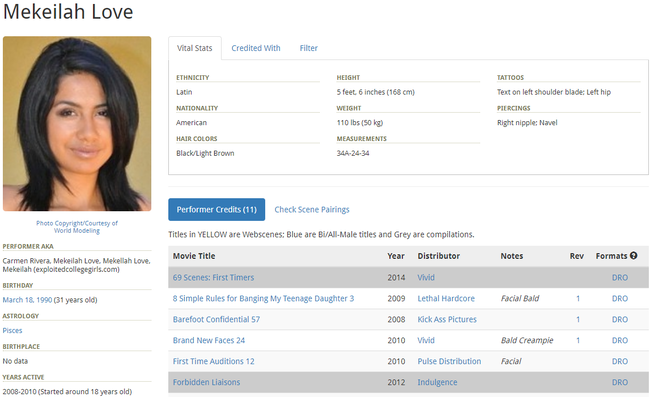
Task: Click the Formats column header text
Action: (611, 256)
